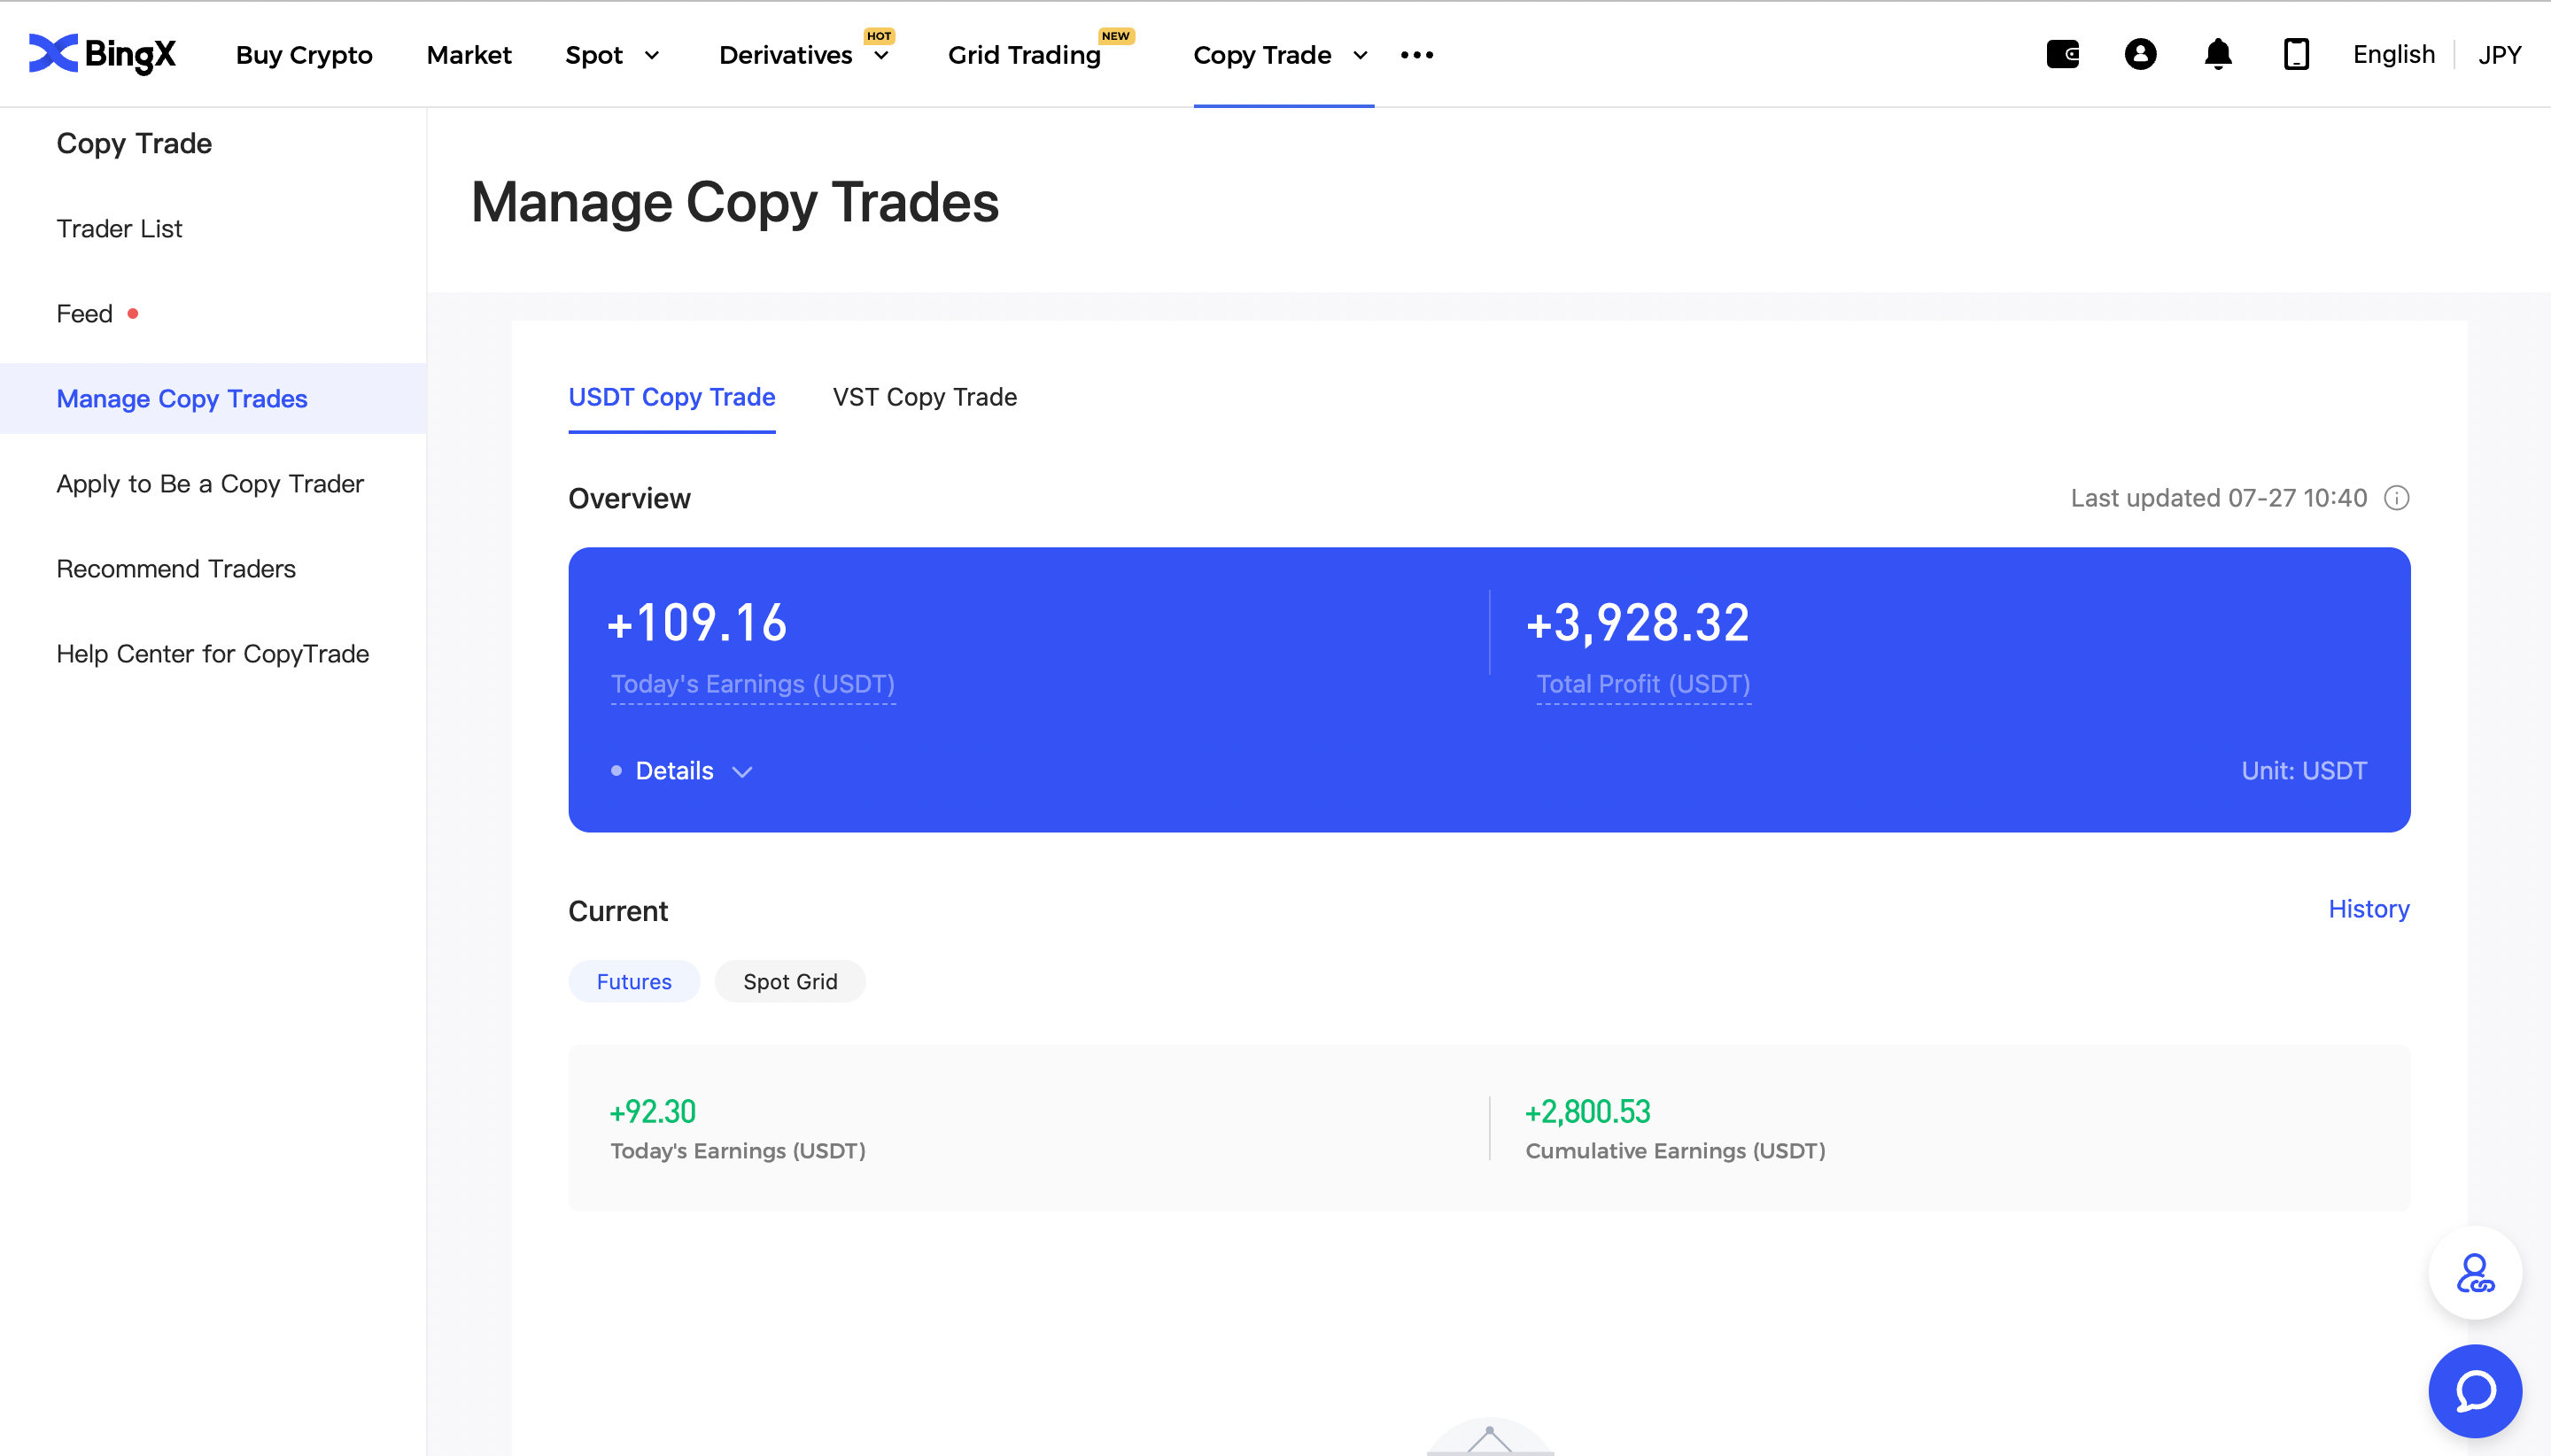
Task: Open the live chat support bubble
Action: (2475, 1391)
